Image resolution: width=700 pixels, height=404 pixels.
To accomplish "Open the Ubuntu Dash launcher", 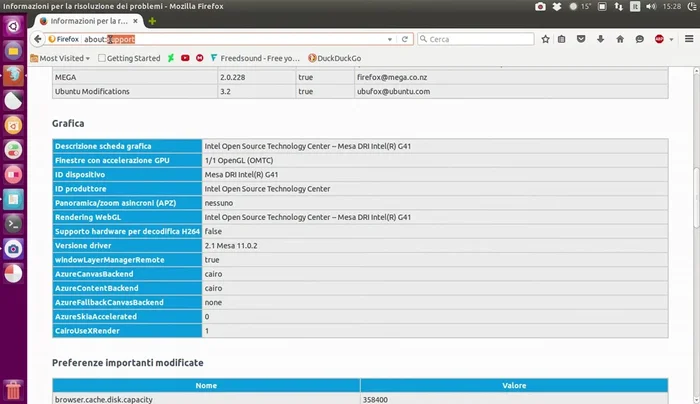I will (13, 26).
